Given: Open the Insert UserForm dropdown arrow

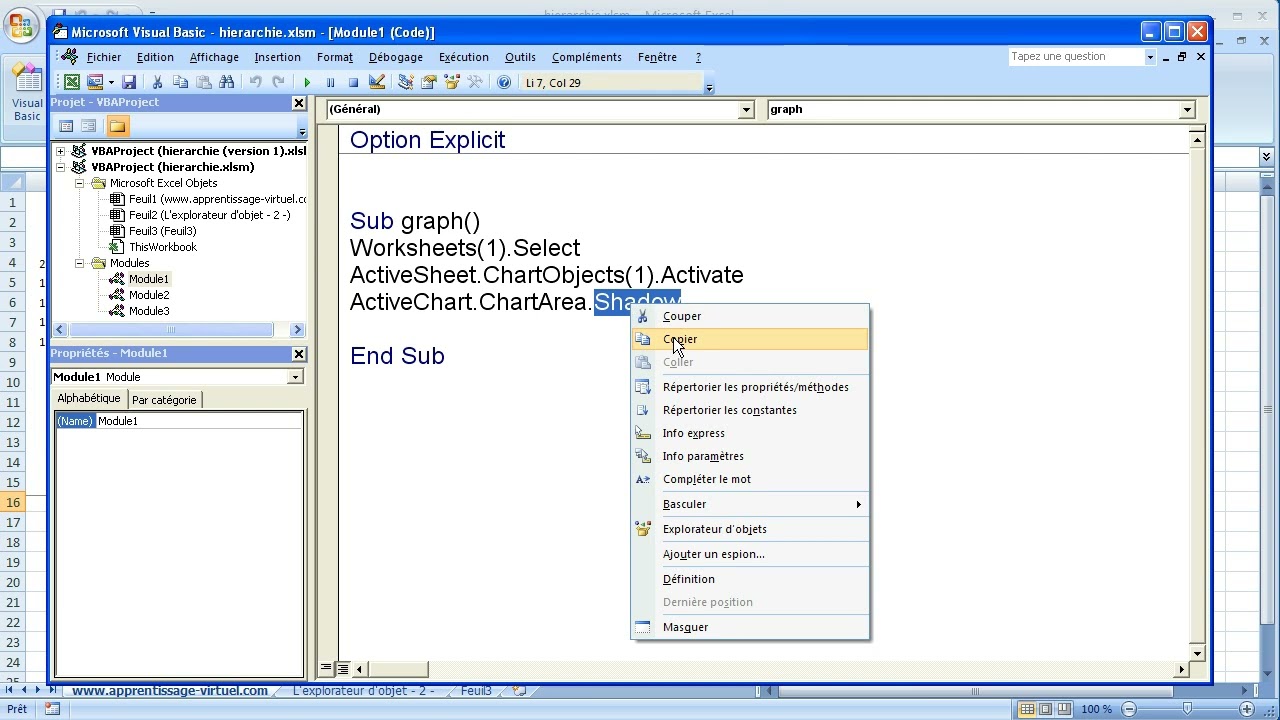Looking at the screenshot, I should (111, 82).
